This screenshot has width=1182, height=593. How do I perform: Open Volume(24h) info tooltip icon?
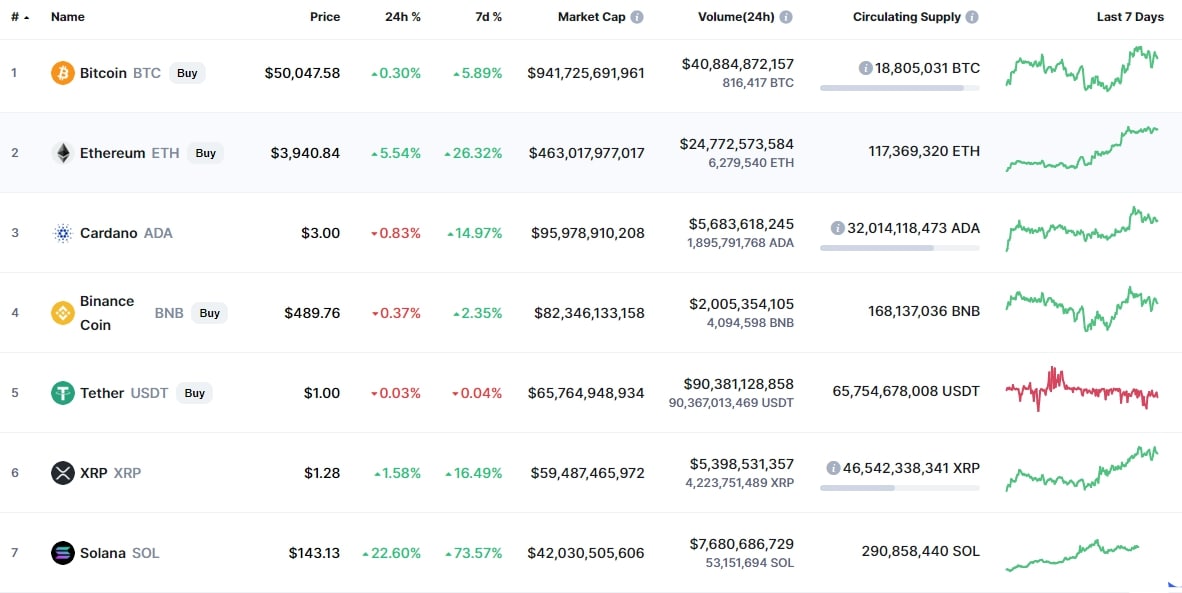(x=786, y=17)
